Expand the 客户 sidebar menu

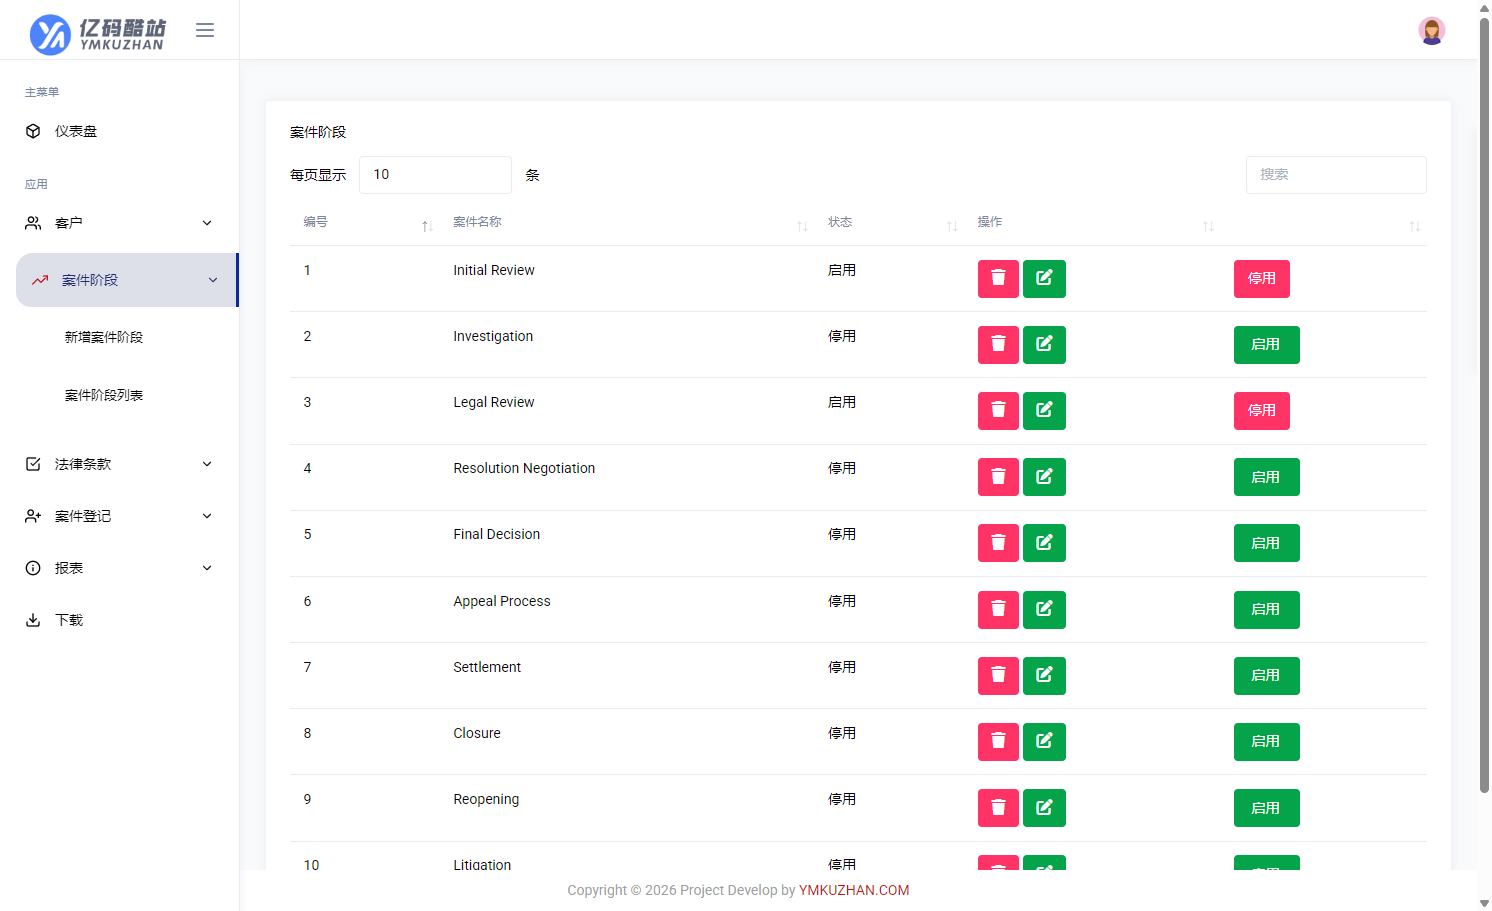click(120, 223)
